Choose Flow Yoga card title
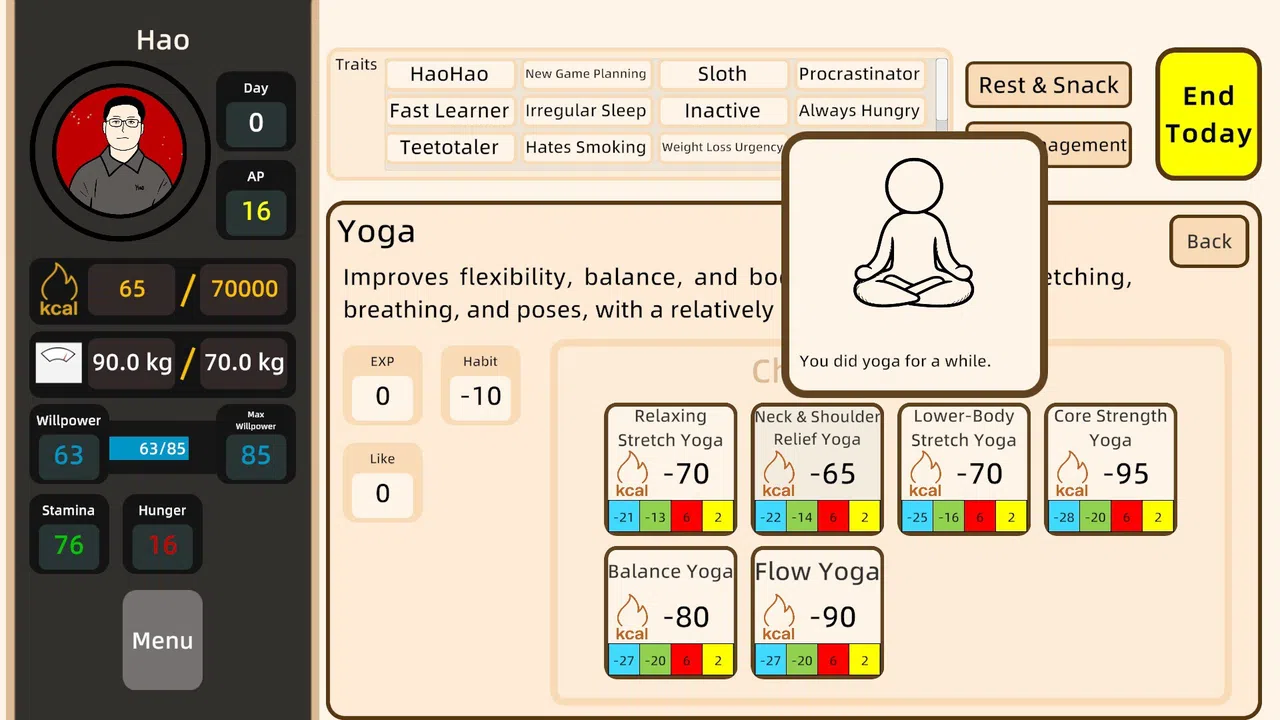This screenshot has height=720, width=1280. tap(817, 571)
